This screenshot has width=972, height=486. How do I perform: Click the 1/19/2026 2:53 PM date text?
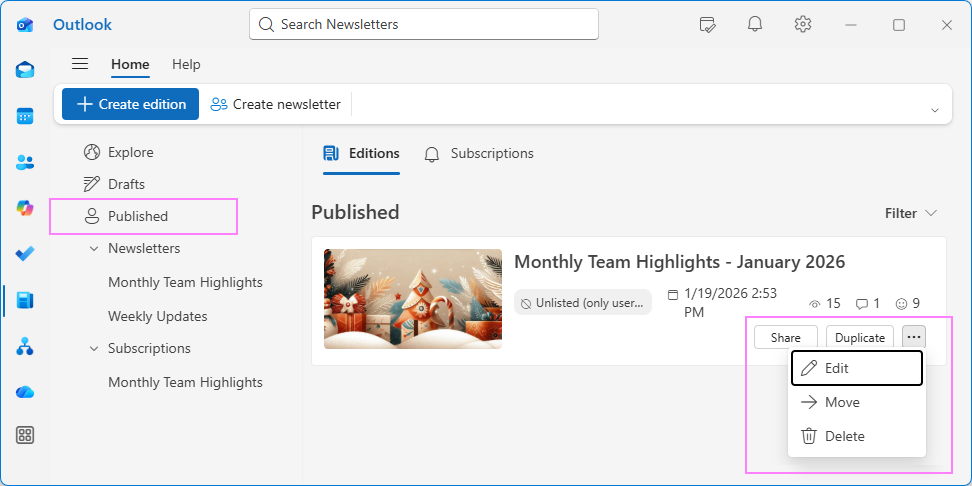pyautogui.click(x=730, y=303)
